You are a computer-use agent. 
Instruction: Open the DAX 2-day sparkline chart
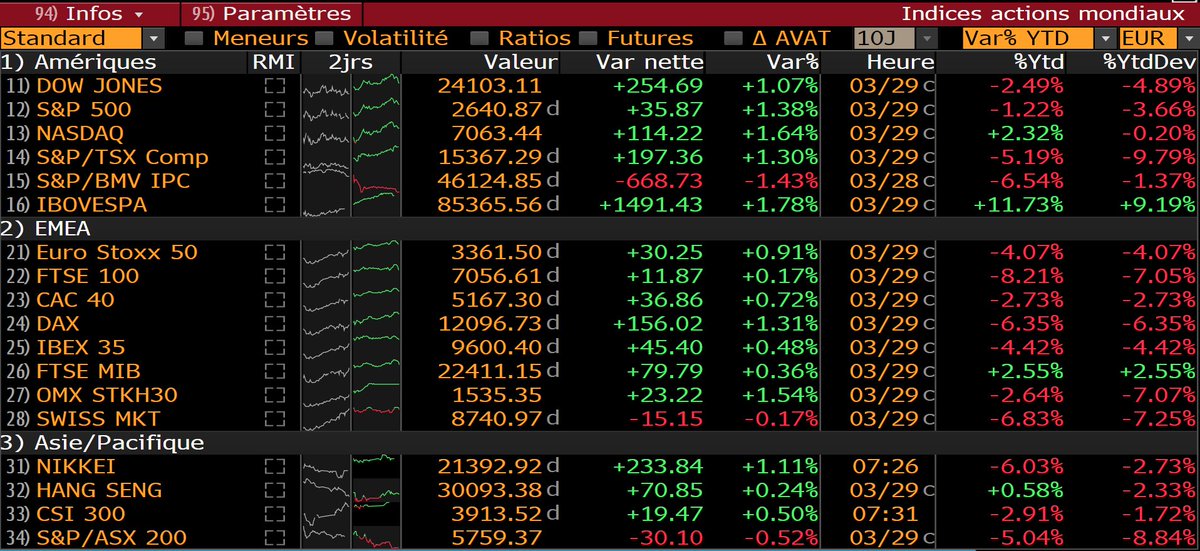(352, 323)
